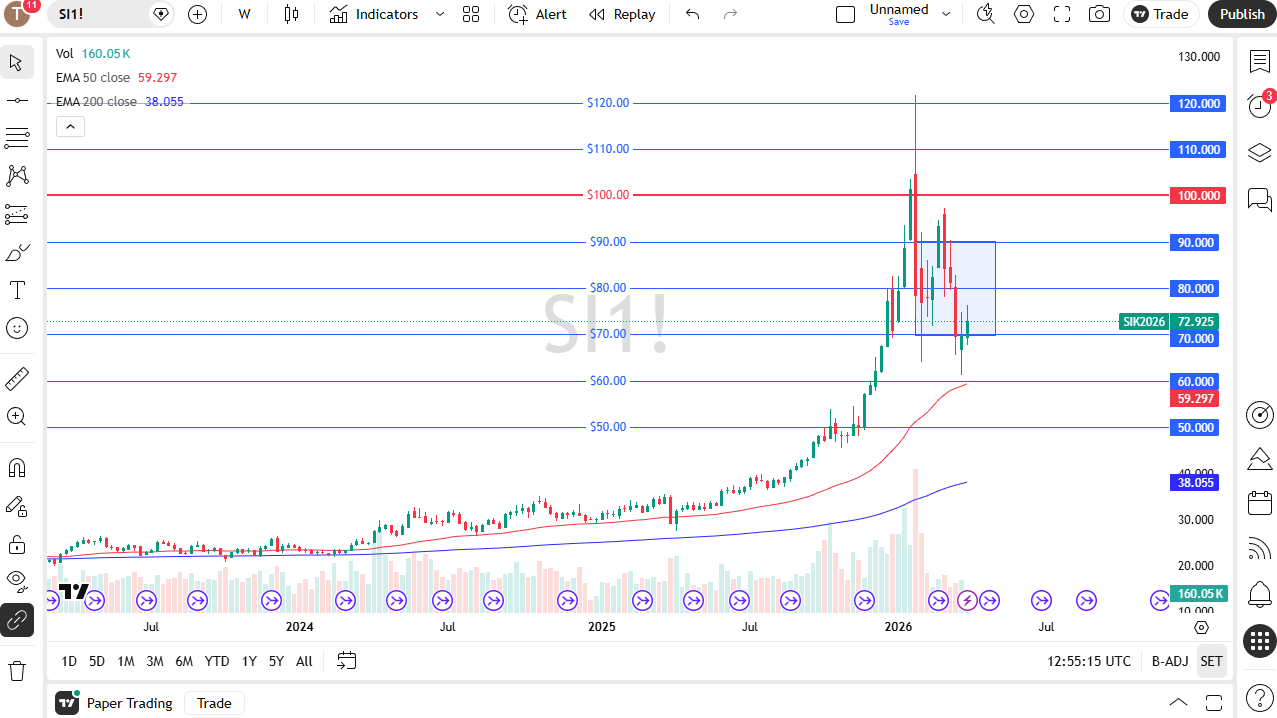Open the symbol search box SI1!
Viewport: 1277px width, 718px height.
point(98,14)
